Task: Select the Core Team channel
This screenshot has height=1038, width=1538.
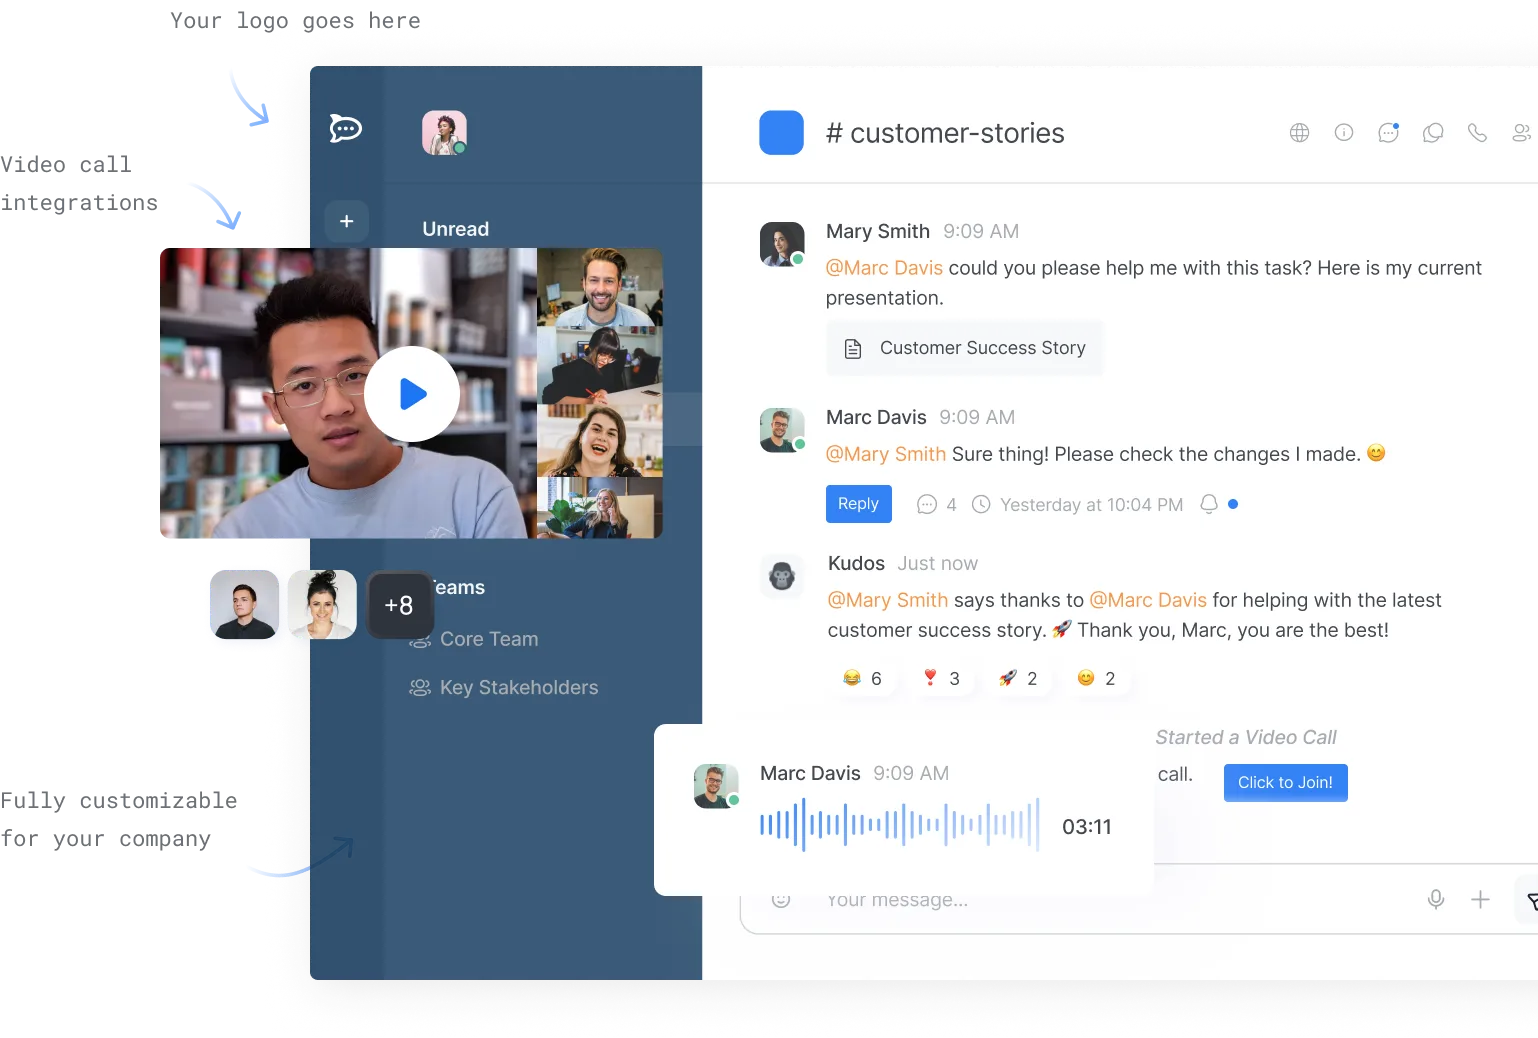Action: point(489,639)
